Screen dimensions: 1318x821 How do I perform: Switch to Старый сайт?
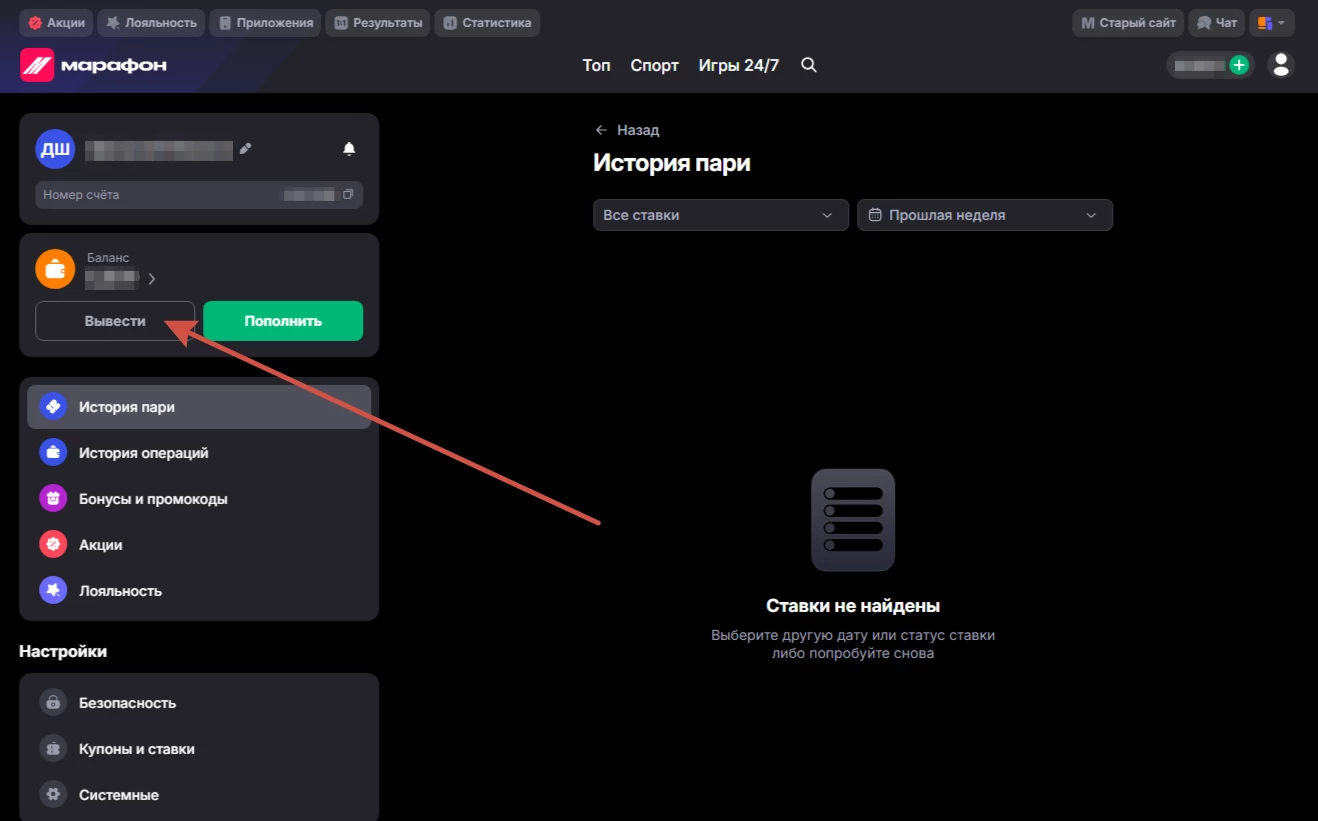click(1128, 22)
